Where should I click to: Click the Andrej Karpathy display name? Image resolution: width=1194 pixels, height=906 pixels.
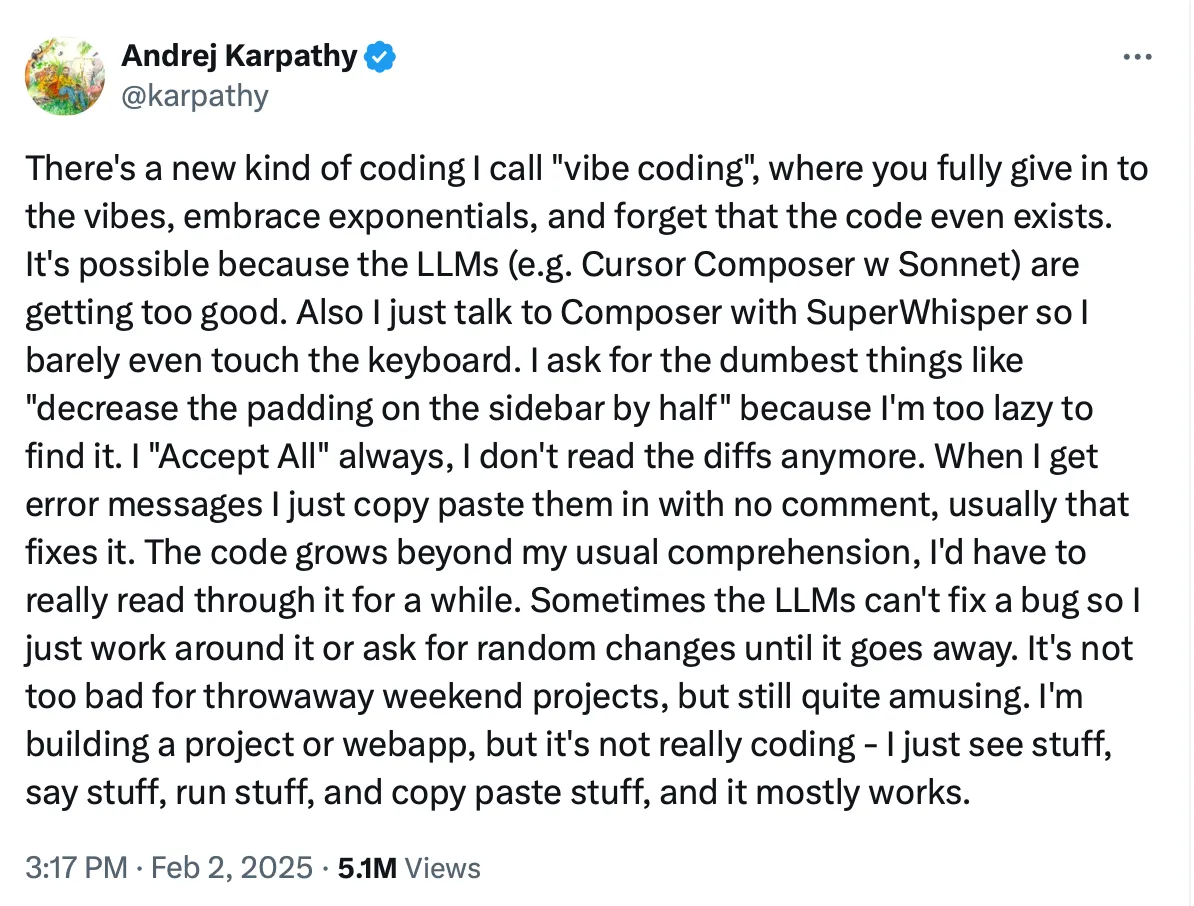[237, 56]
